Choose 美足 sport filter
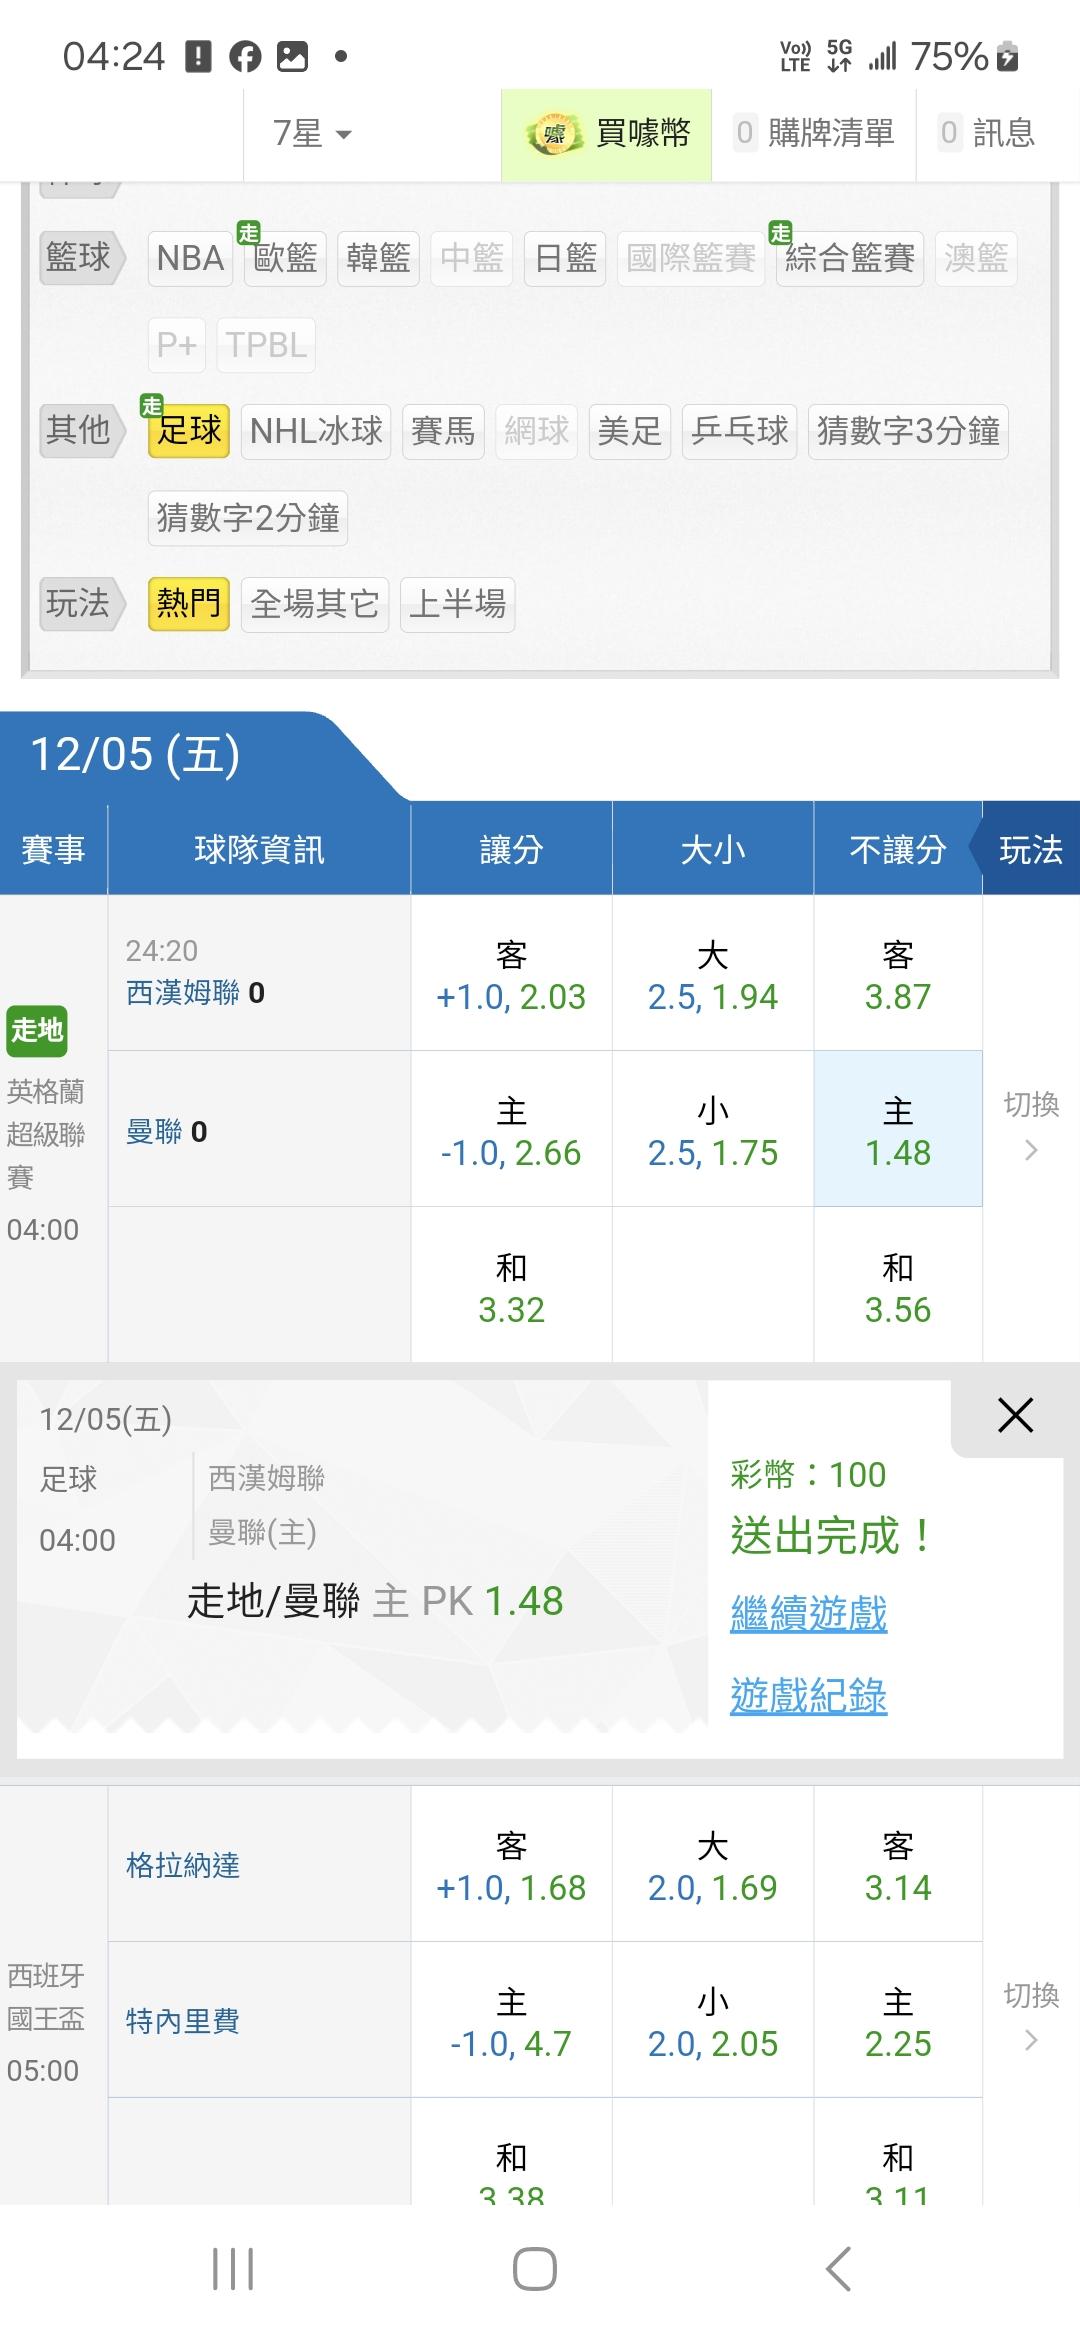 click(630, 431)
